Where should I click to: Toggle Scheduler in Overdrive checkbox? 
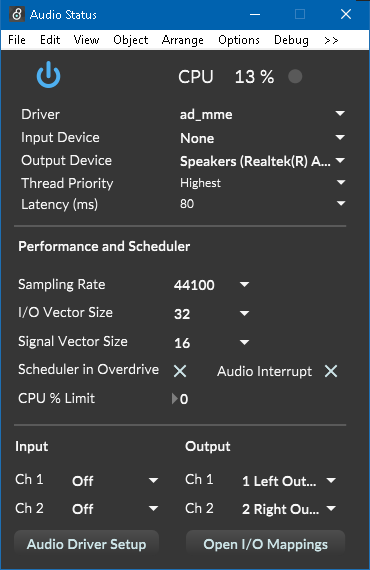coord(180,371)
